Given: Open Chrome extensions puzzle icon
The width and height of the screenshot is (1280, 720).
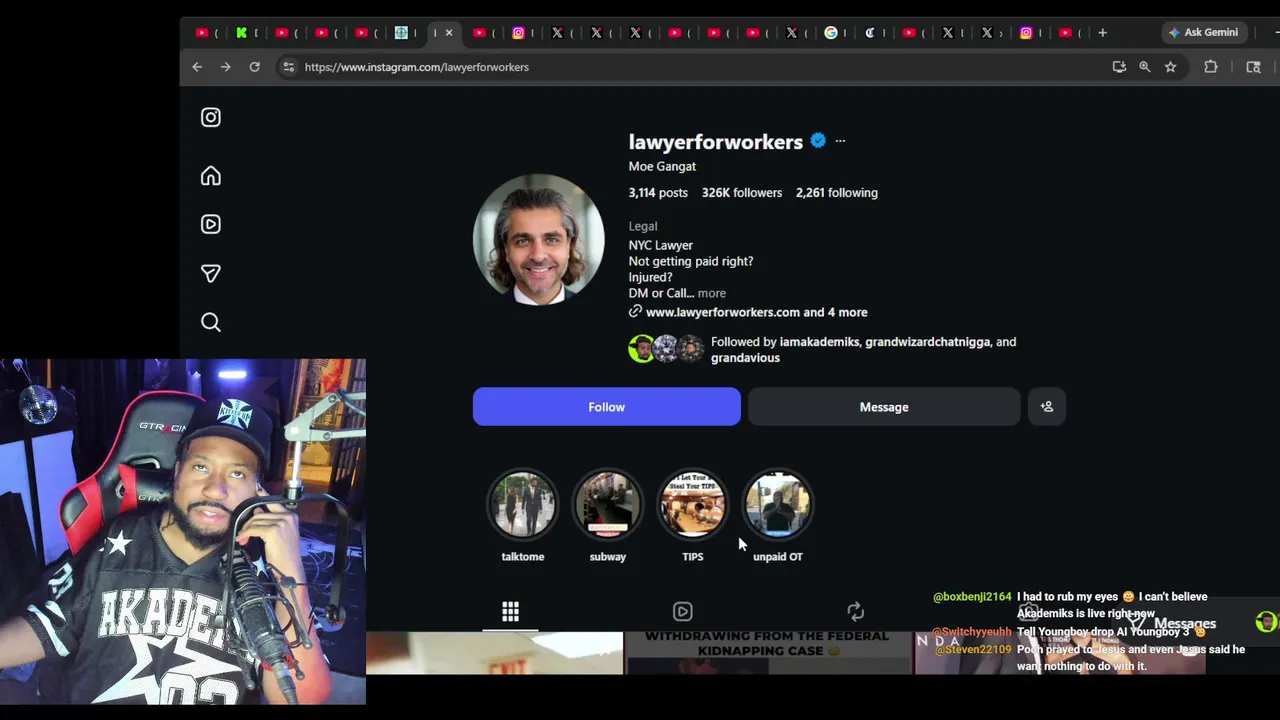Looking at the screenshot, I should (x=1211, y=67).
